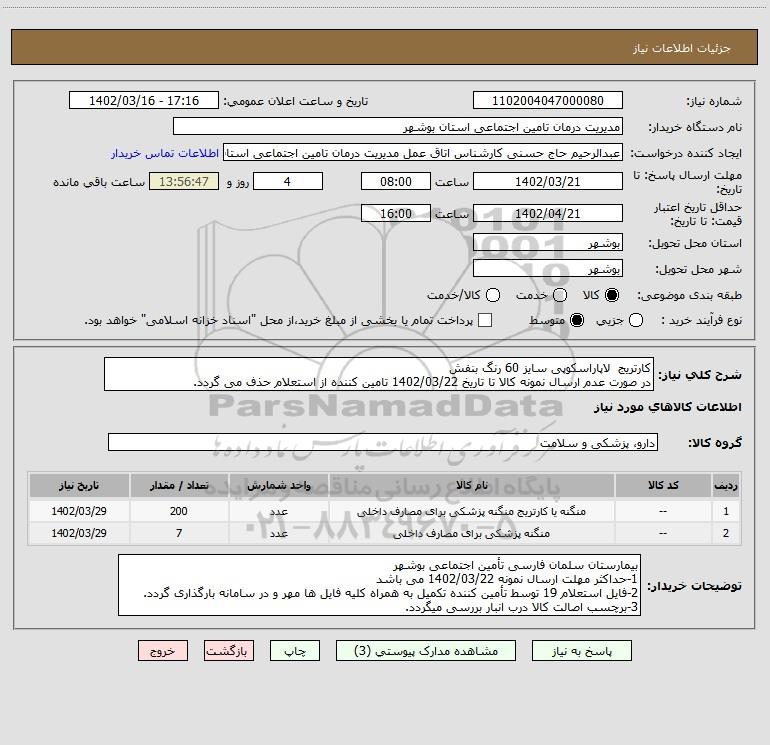770x745 pixels.
Task: Click the تاریخ نیاز column header
Action: pos(79,486)
